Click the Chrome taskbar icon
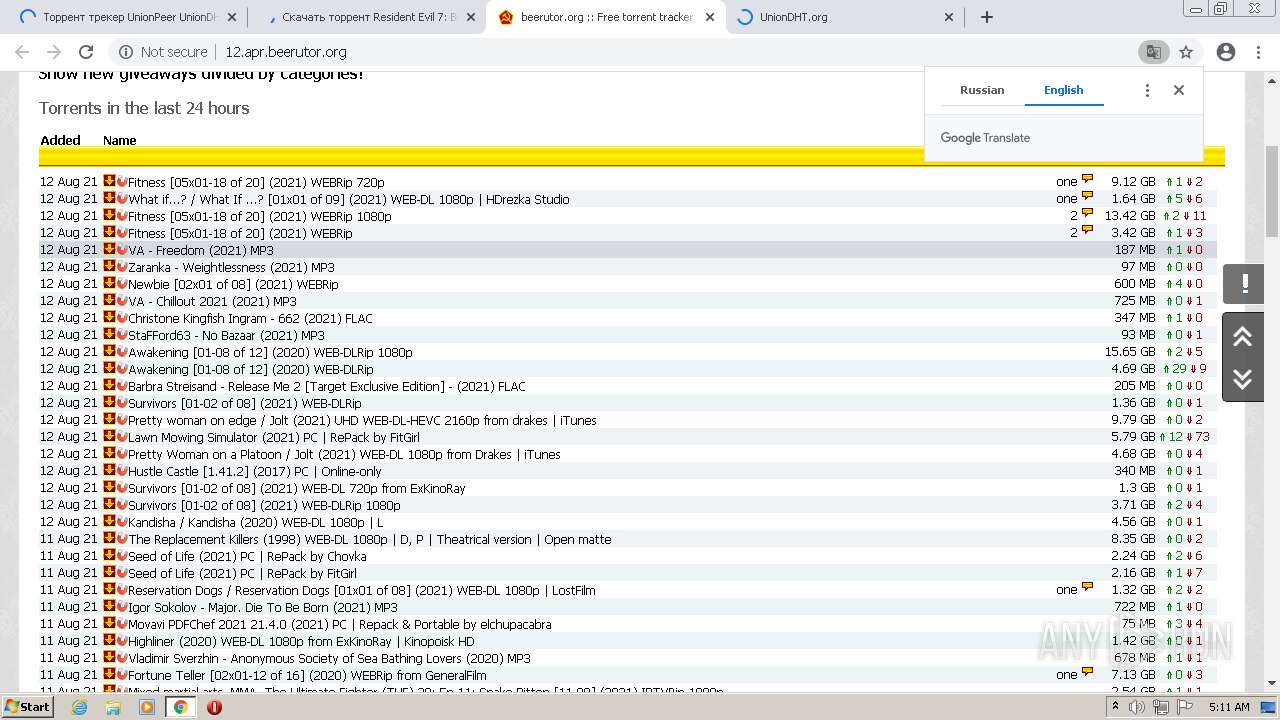Image resolution: width=1280 pixels, height=720 pixels. [x=180, y=707]
